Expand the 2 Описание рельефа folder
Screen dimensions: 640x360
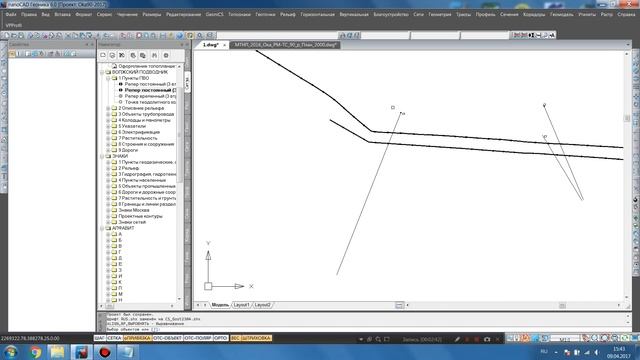click(108, 108)
